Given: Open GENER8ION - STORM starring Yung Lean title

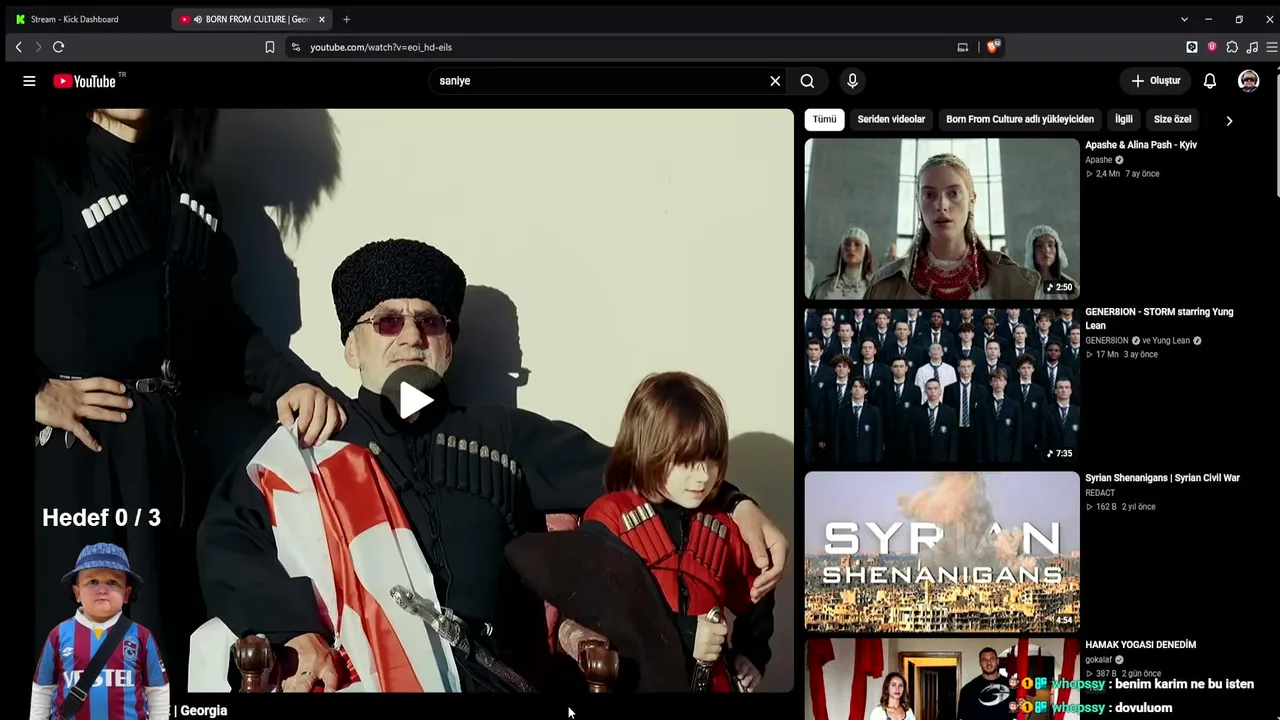Looking at the screenshot, I should point(1159,318).
